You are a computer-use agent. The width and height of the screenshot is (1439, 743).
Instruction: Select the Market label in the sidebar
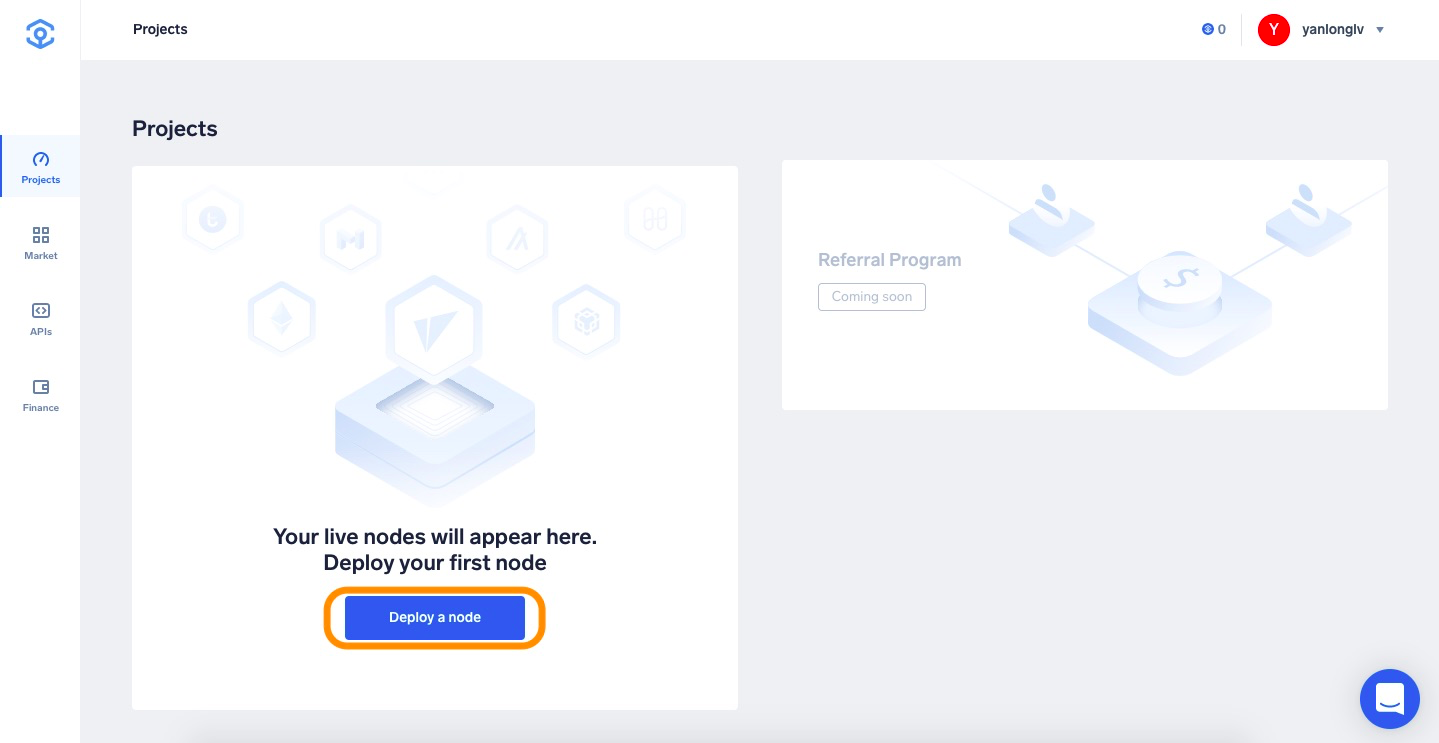[41, 256]
